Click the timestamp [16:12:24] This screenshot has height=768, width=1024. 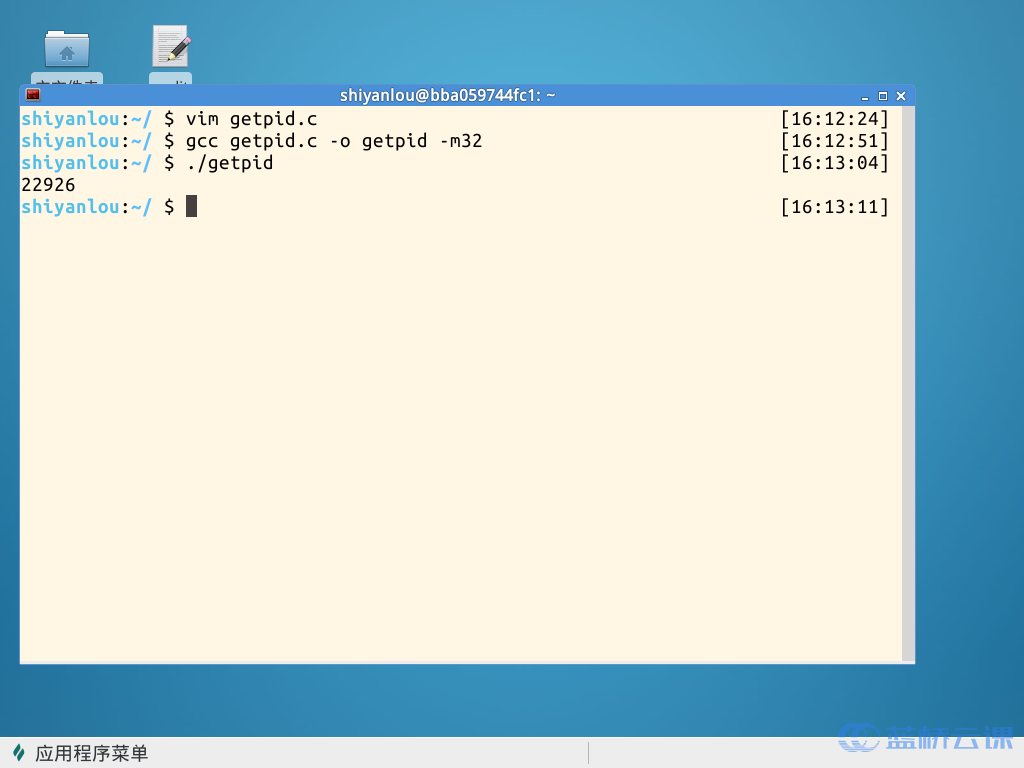pyautogui.click(x=835, y=119)
